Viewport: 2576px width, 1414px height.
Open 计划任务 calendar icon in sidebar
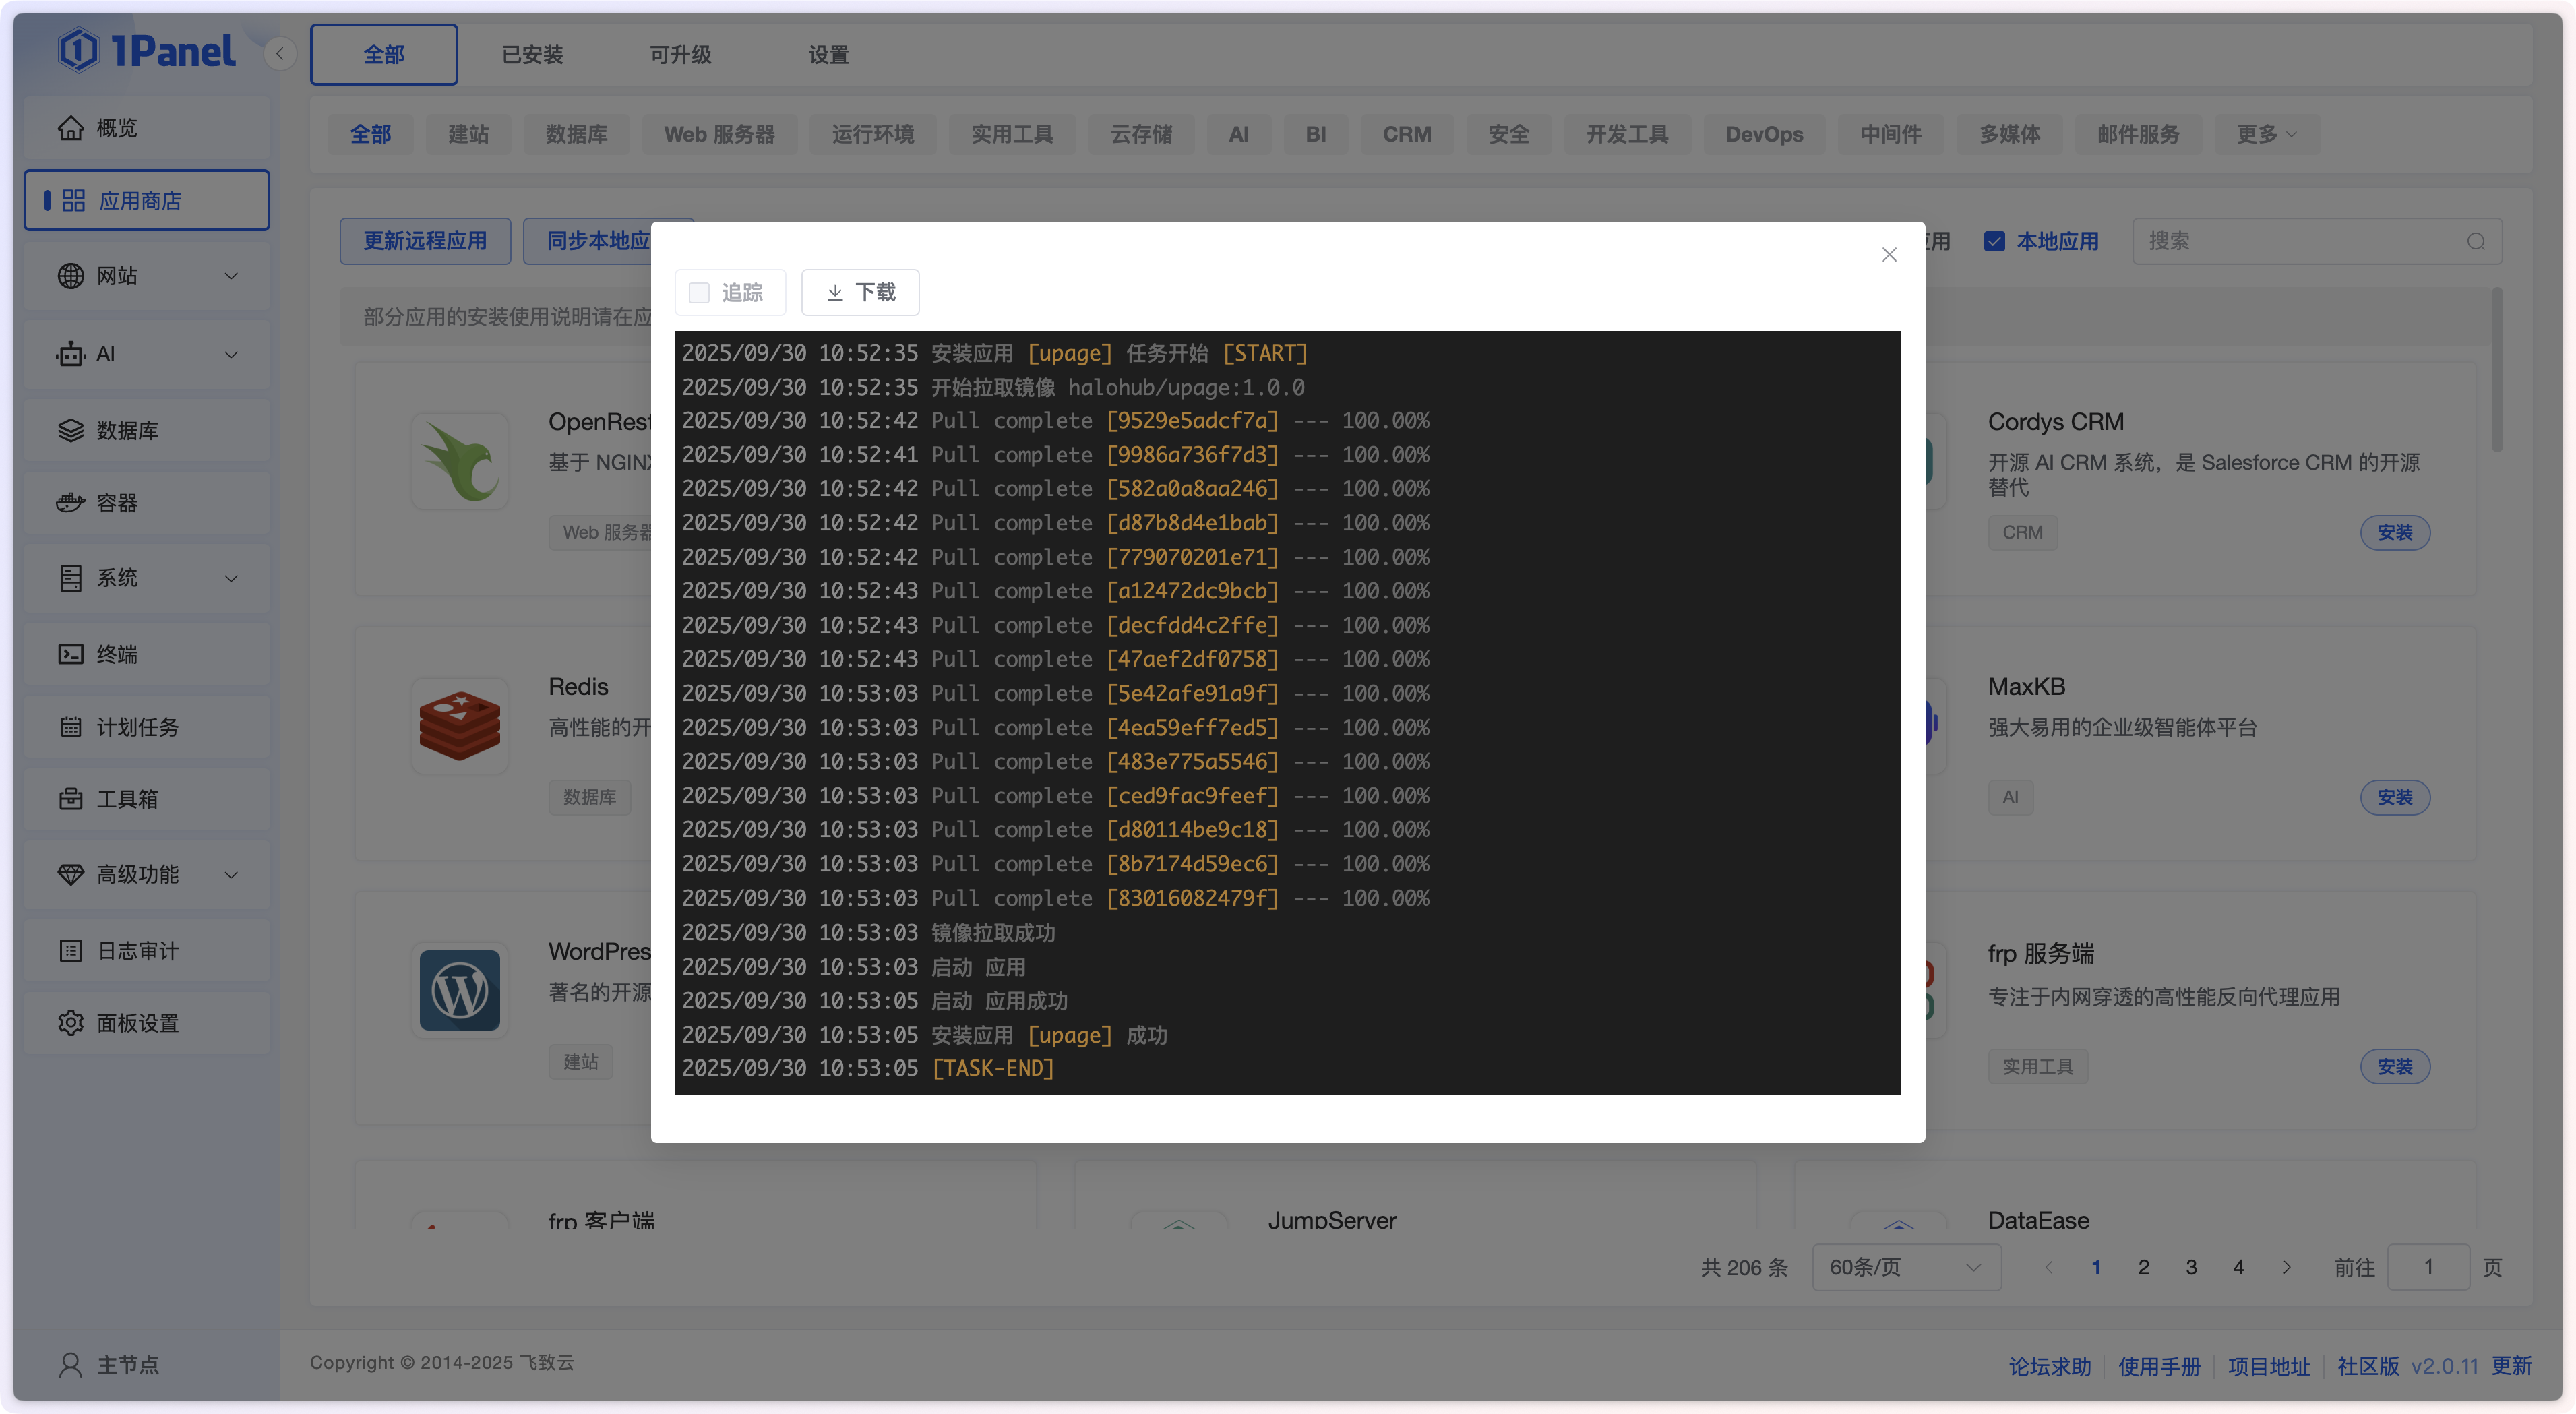pyautogui.click(x=70, y=727)
